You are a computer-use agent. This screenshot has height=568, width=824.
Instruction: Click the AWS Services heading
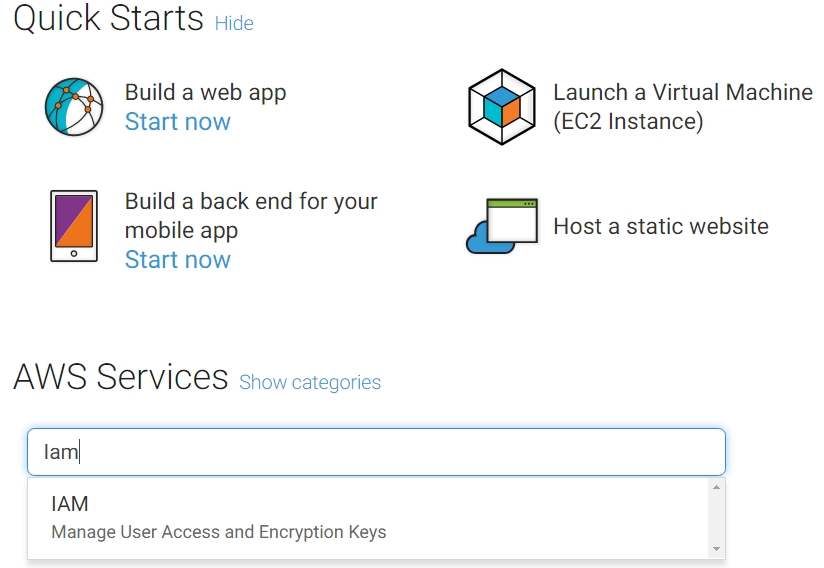pos(121,377)
